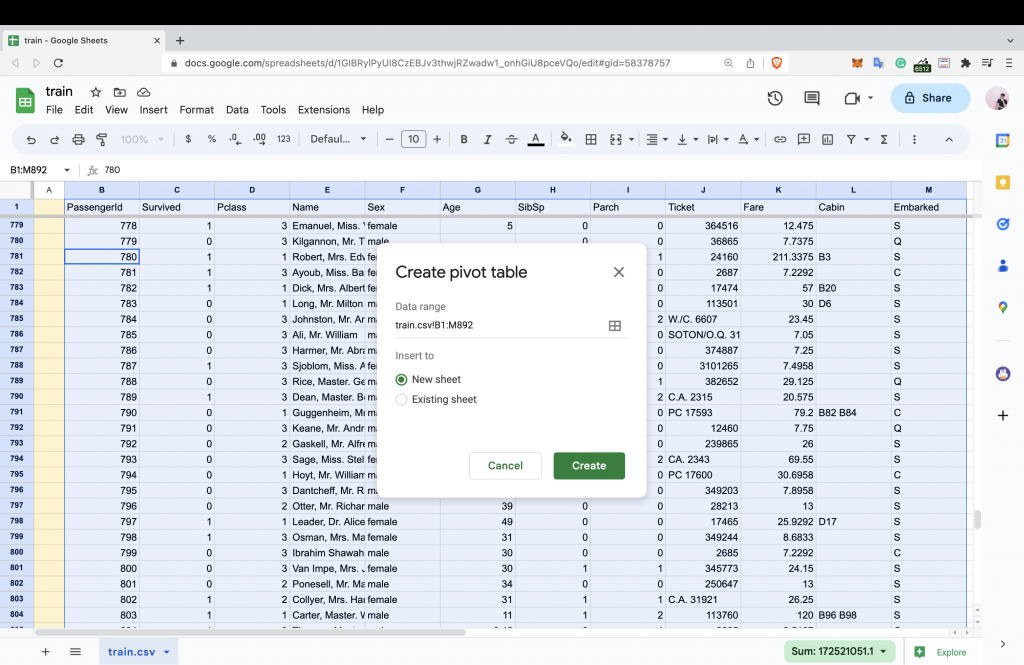Screen dimensions: 1024x665
Task: Open the text rotation dropdown
Action: click(x=748, y=139)
